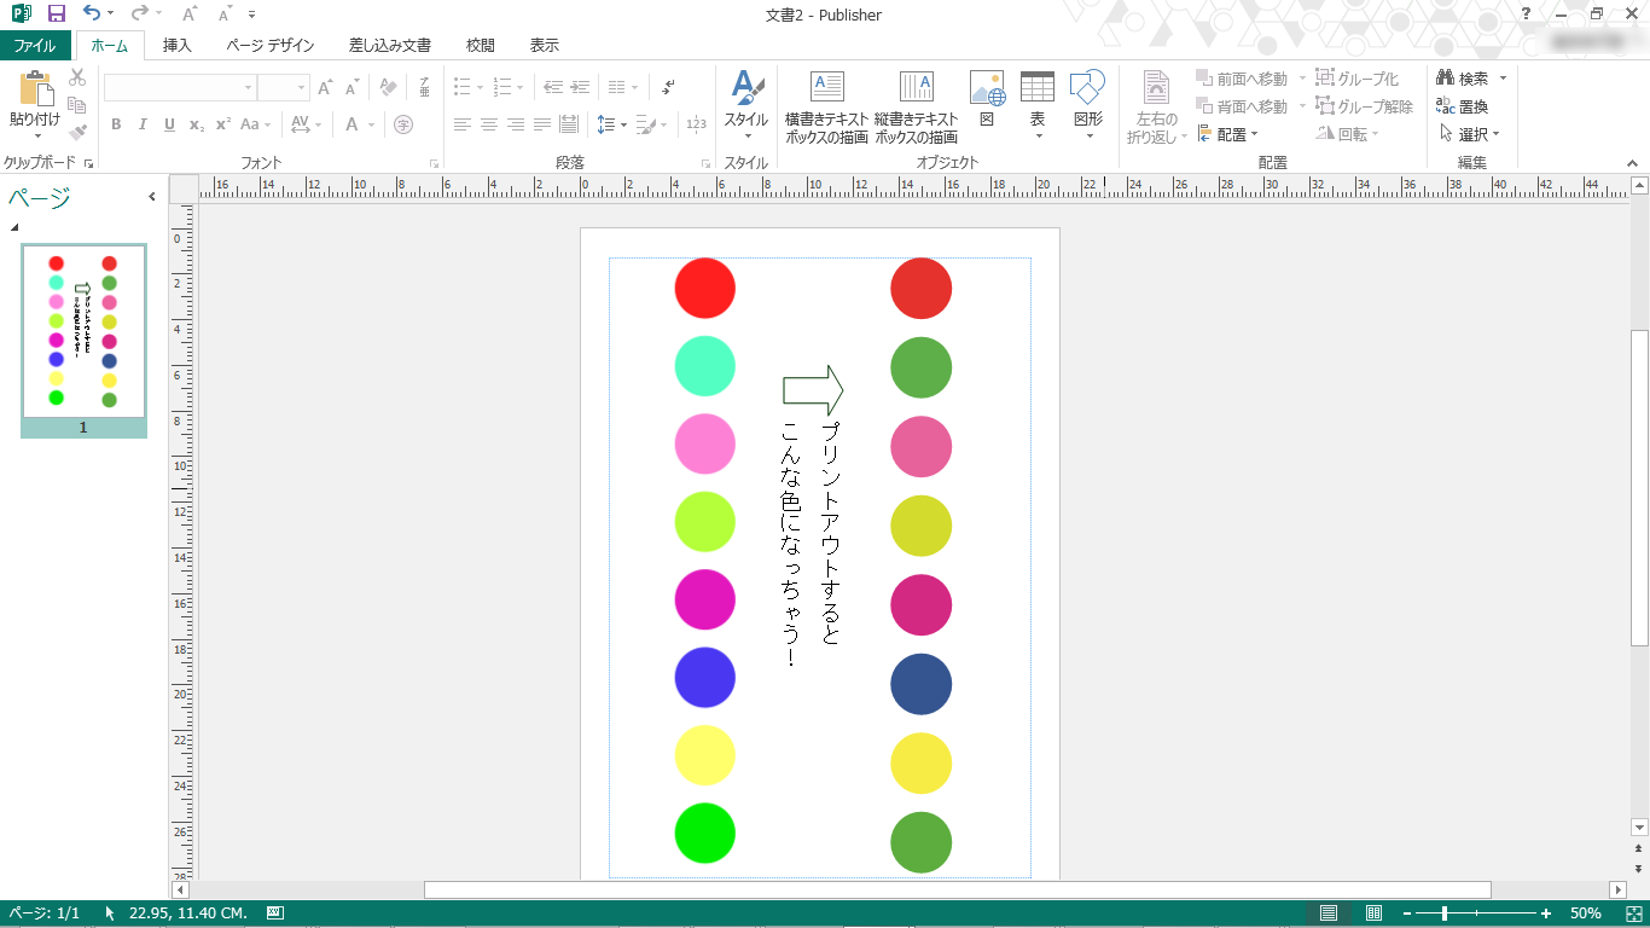Click the Replace (置換) button
The height and width of the screenshot is (928, 1650).
pos(1463,106)
